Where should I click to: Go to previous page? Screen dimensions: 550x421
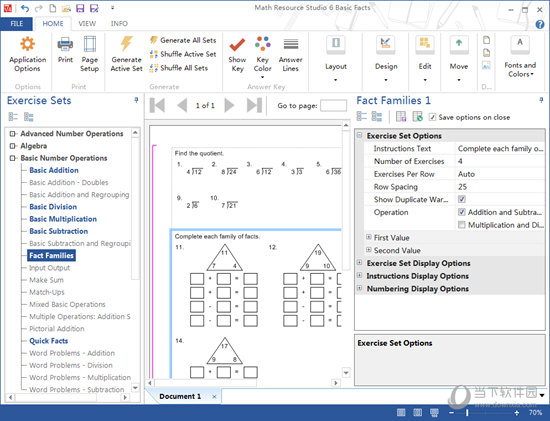[x=182, y=105]
